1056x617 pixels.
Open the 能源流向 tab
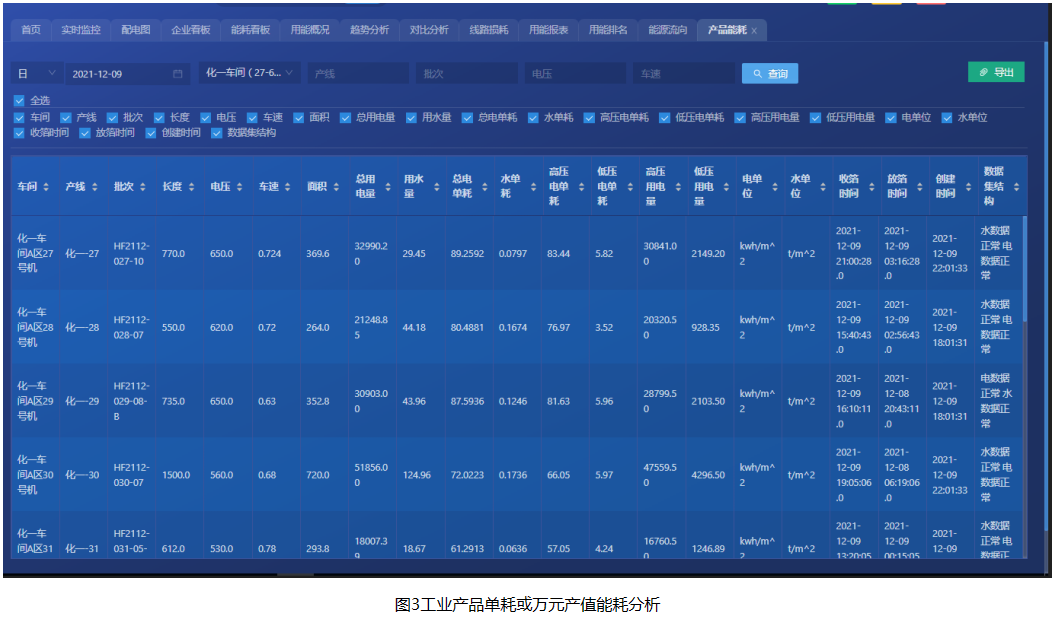[x=667, y=30]
